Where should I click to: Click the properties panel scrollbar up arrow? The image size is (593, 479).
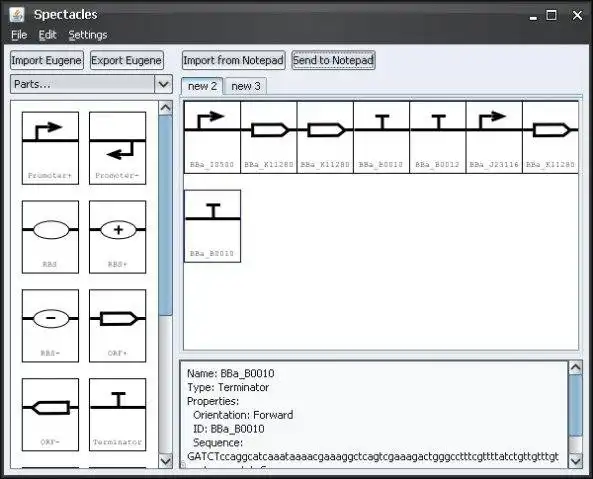[575, 368]
